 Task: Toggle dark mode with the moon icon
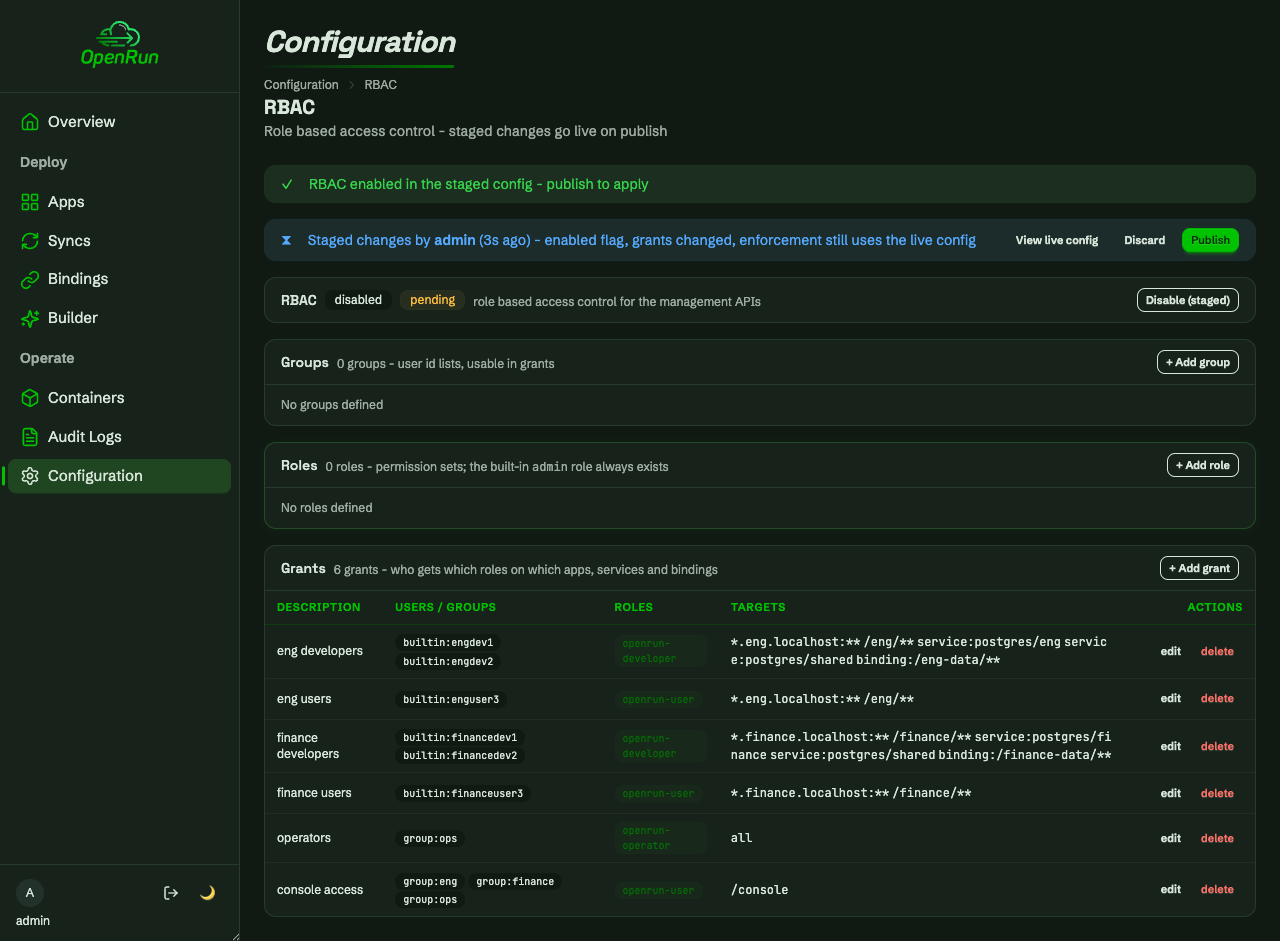coord(208,893)
